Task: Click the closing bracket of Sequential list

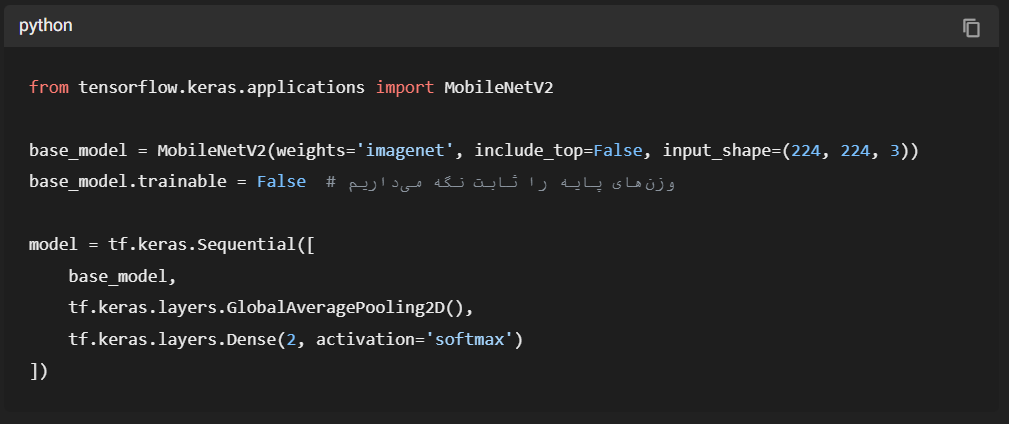Action: pyautogui.click(x=34, y=371)
